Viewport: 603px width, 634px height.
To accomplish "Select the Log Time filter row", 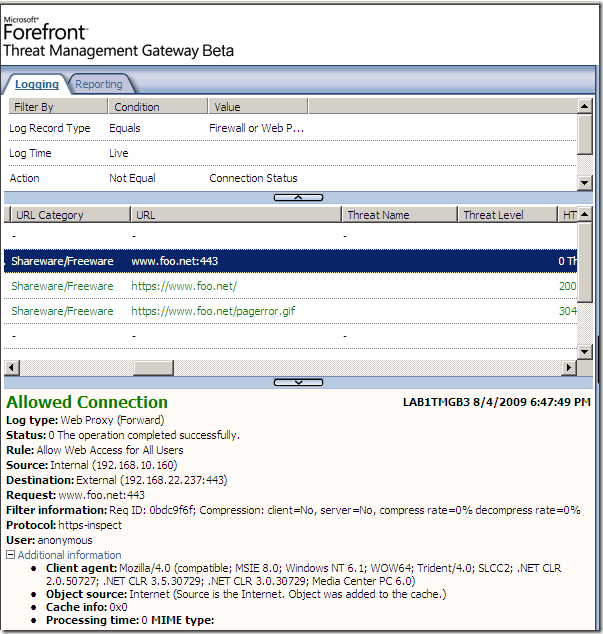I will coord(292,153).
